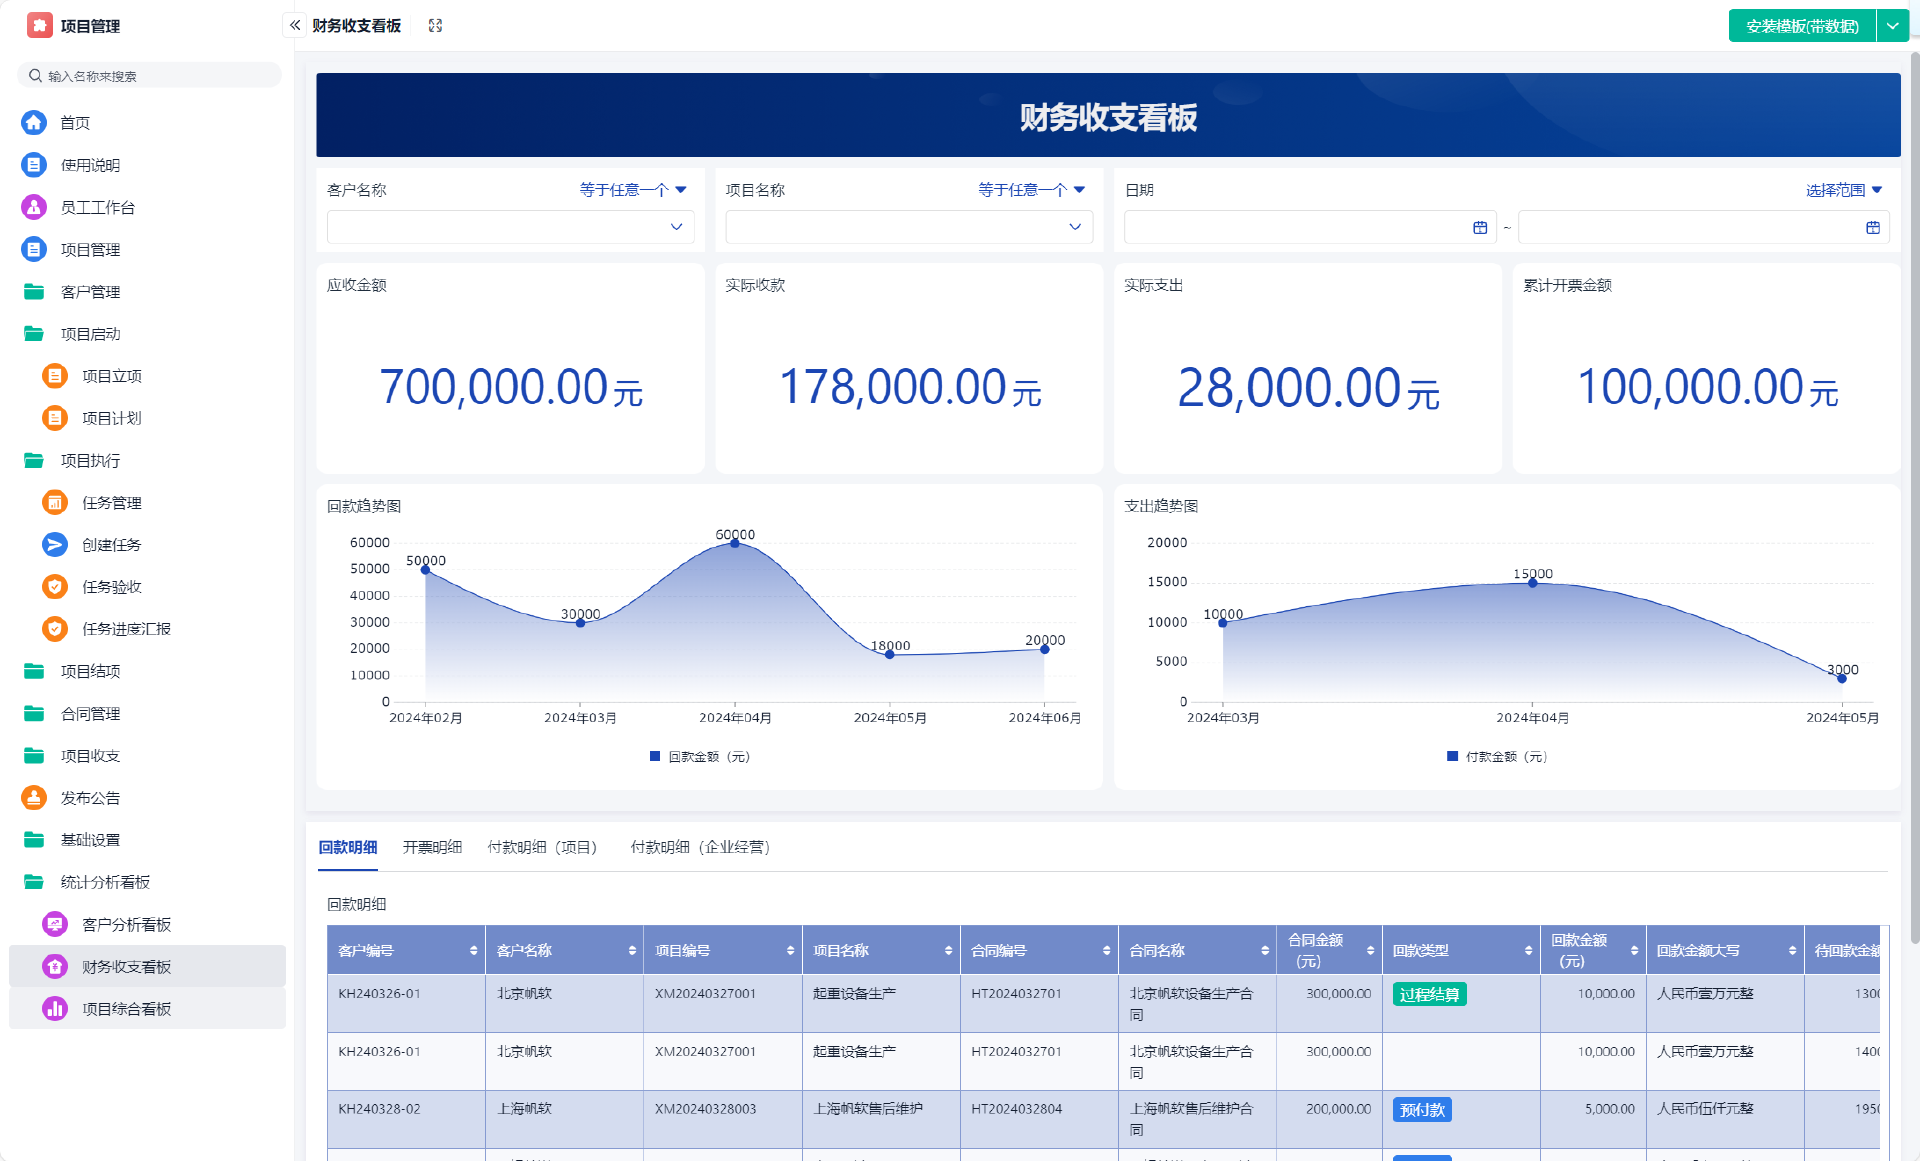Open 任务验收 shield icon in sidebar

coord(55,587)
